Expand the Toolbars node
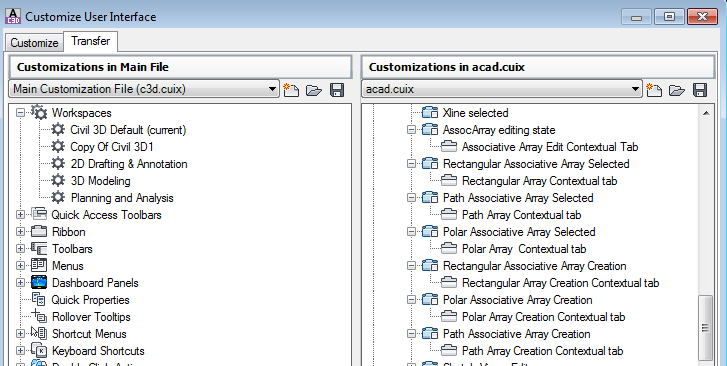Image resolution: width=727 pixels, height=366 pixels. pyautogui.click(x=20, y=249)
